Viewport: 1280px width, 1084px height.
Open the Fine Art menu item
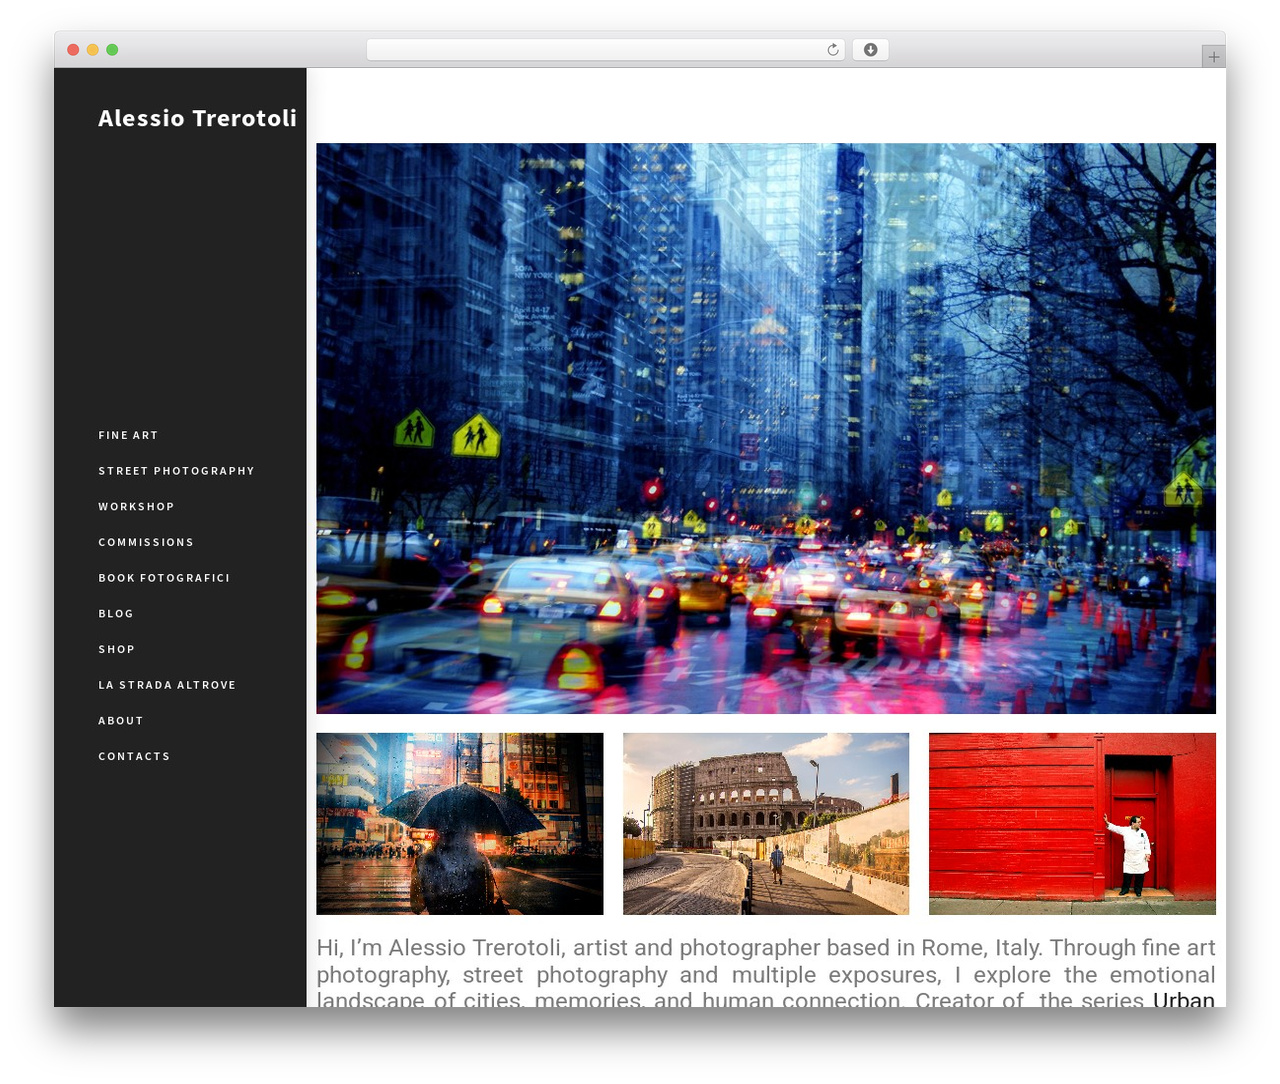[x=128, y=435]
